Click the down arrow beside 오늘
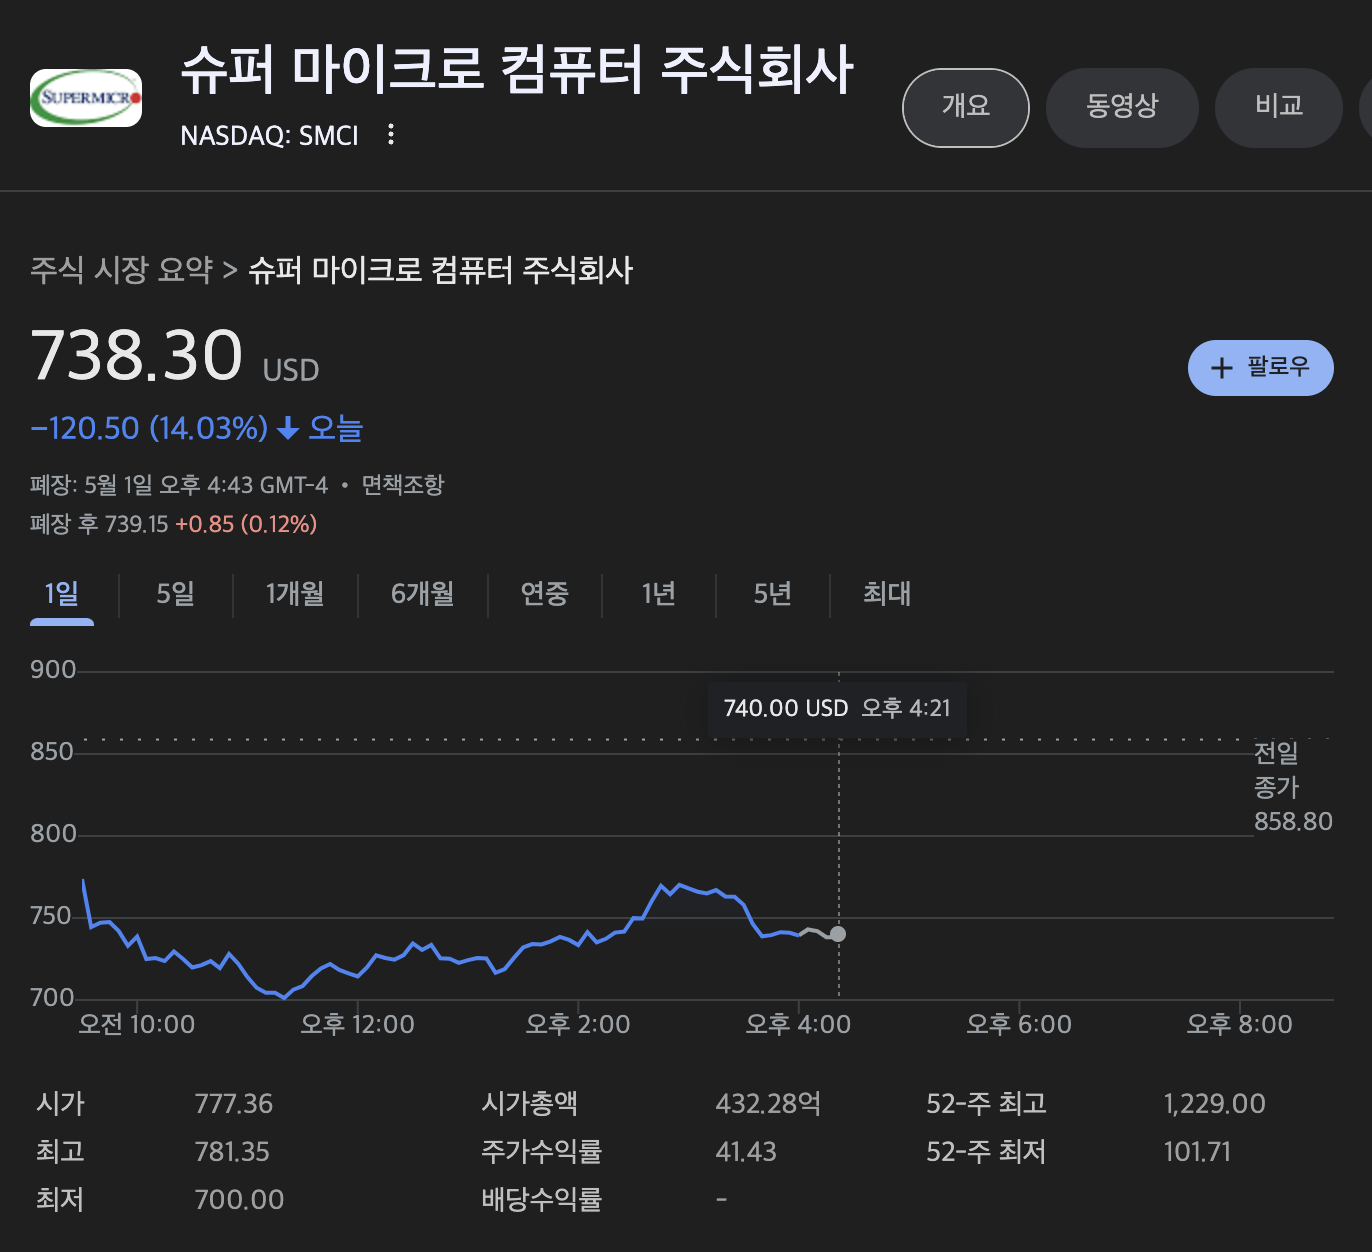Viewport: 1372px width, 1252px height. point(288,429)
